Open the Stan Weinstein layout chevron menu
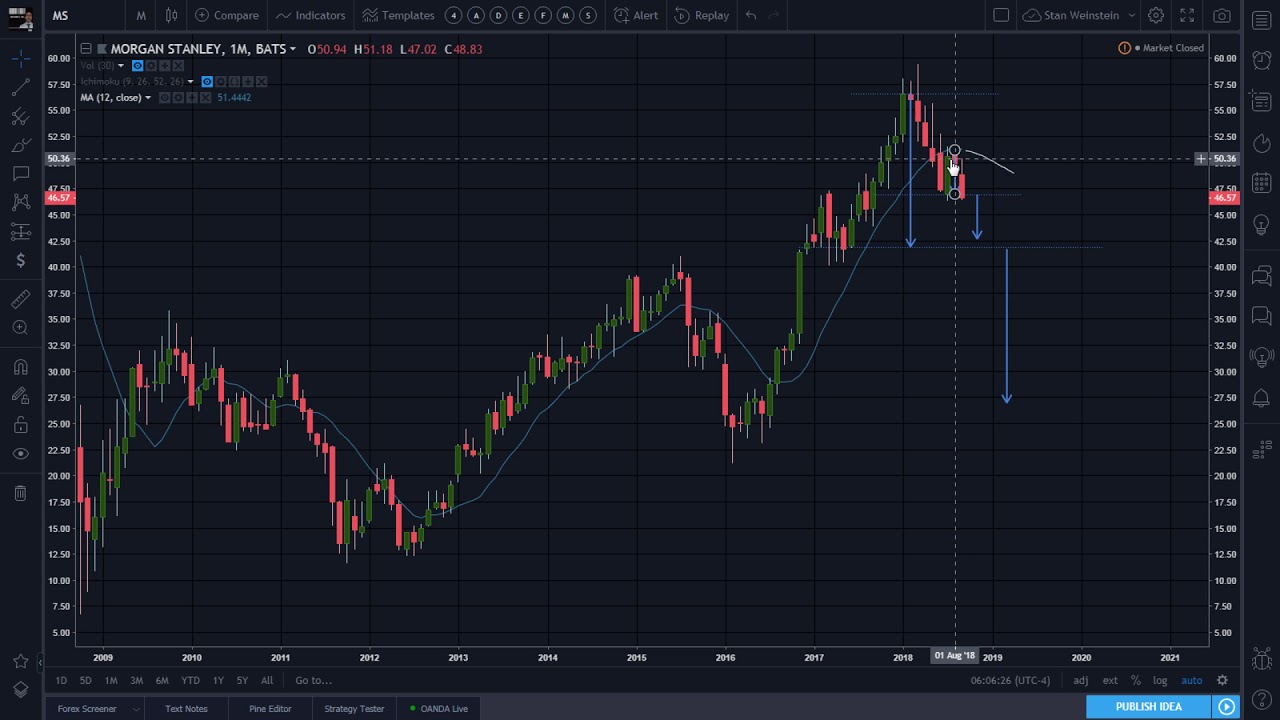Image resolution: width=1280 pixels, height=720 pixels. [x=1131, y=15]
